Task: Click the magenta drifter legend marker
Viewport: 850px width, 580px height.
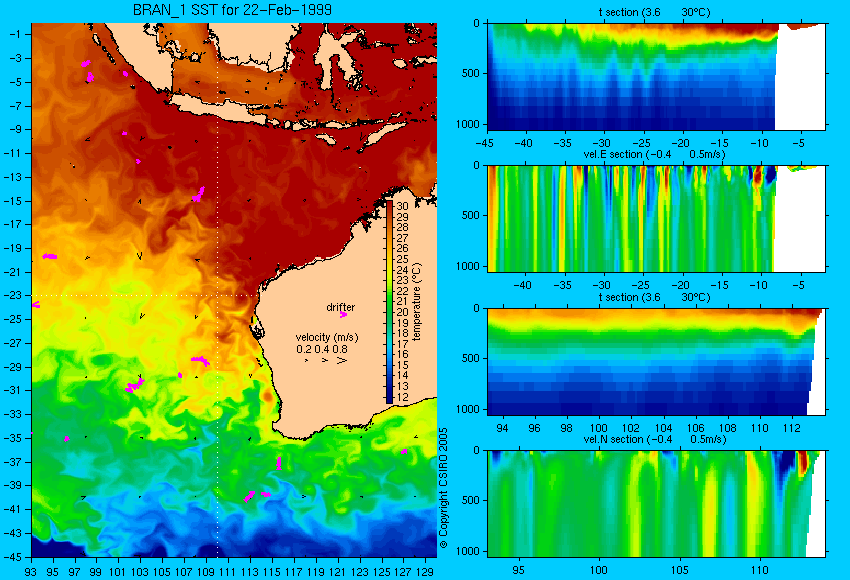Action: (343, 314)
